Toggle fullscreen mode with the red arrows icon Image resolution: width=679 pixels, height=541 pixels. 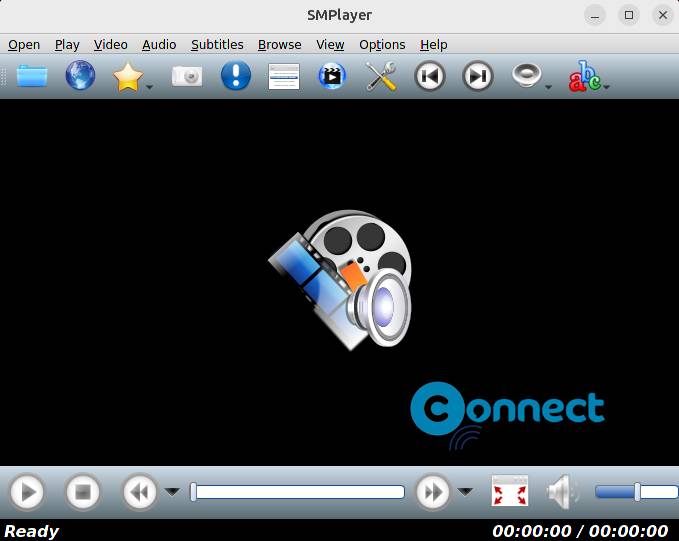pyautogui.click(x=510, y=492)
